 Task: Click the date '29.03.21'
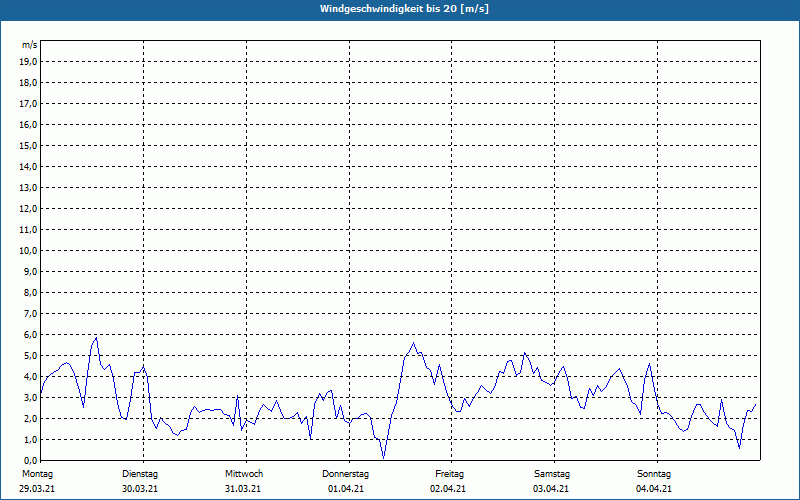coord(37,489)
